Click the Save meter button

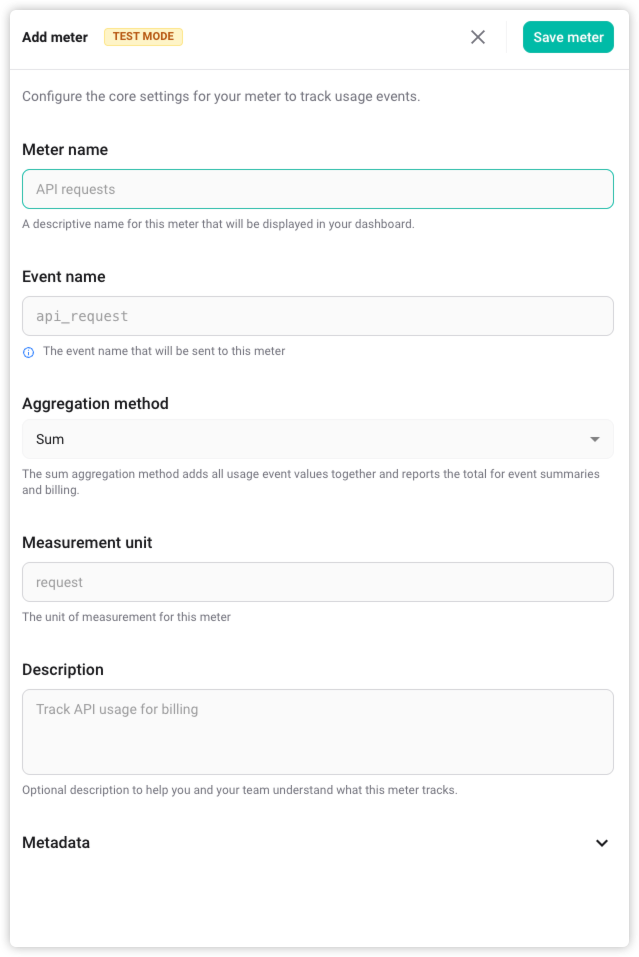(568, 37)
